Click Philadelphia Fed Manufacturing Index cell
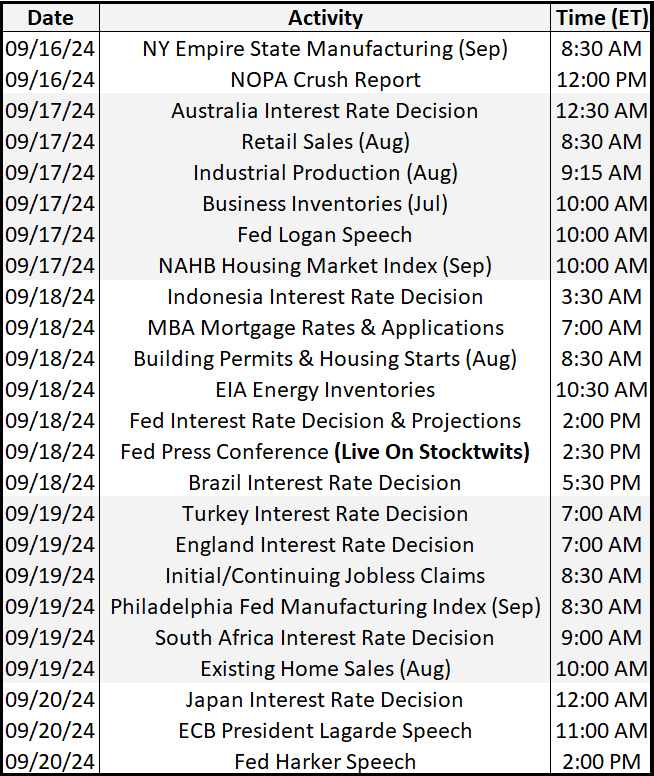The width and height of the screenshot is (654, 776). 325,607
